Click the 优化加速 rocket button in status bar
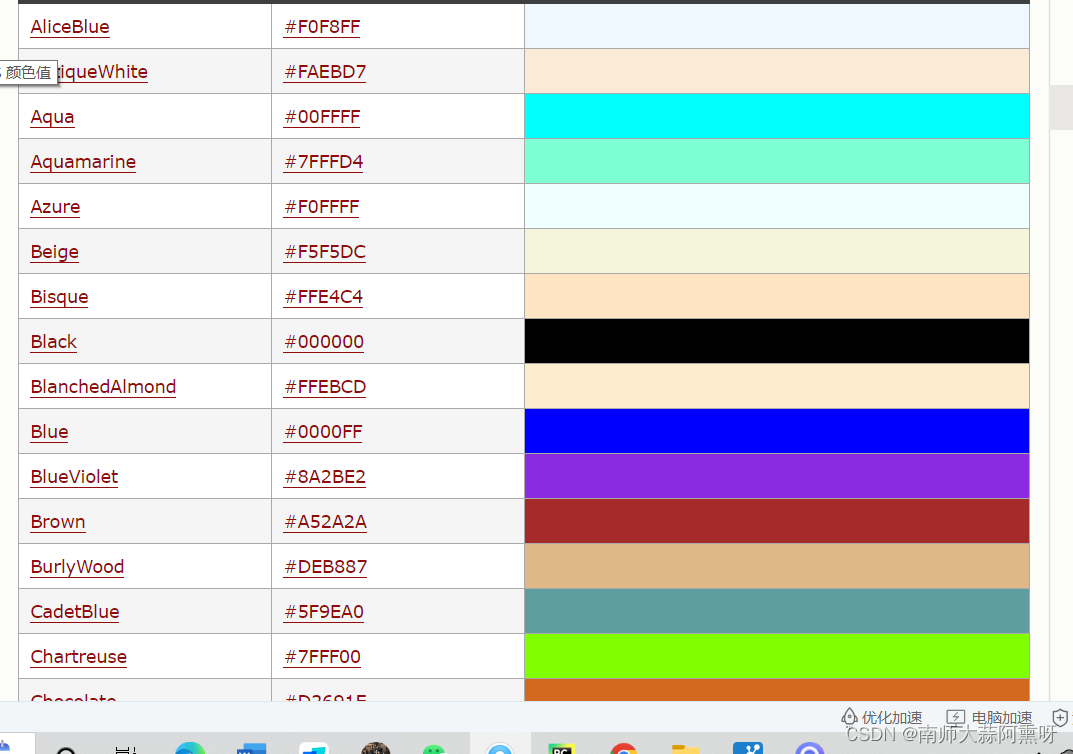Viewport: 1073px width, 754px height. pyautogui.click(x=881, y=717)
